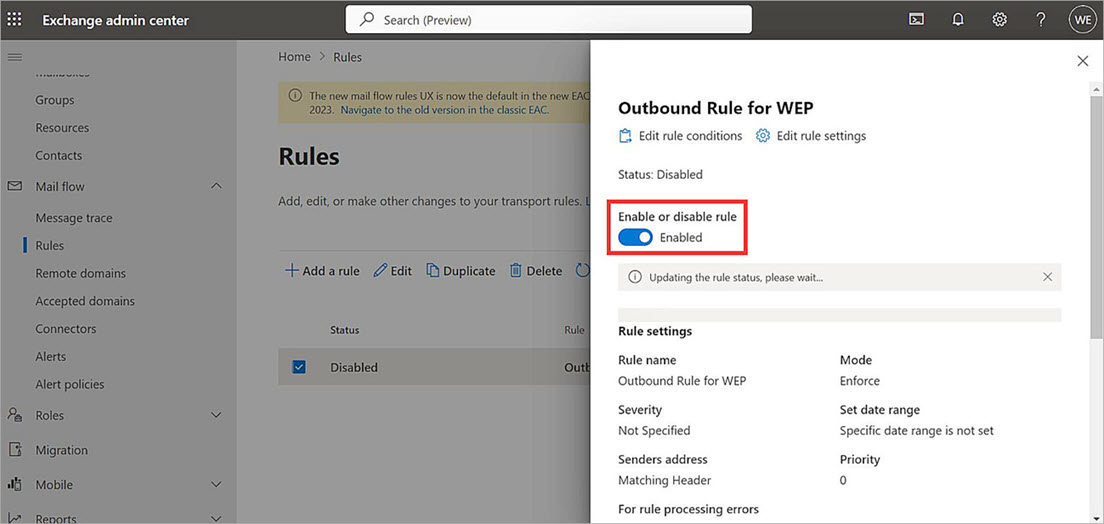Open Migration in the sidebar
The image size is (1104, 524).
tap(62, 449)
